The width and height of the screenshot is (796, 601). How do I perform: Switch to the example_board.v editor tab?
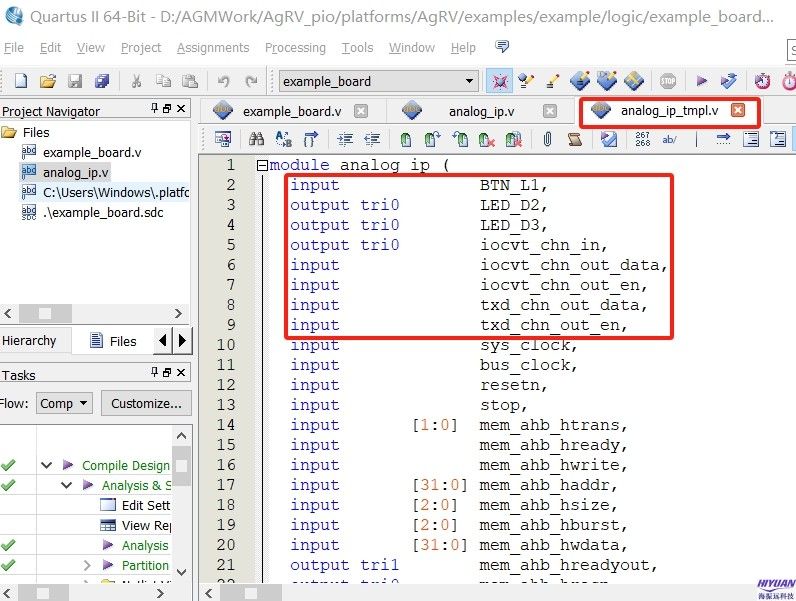coord(292,111)
